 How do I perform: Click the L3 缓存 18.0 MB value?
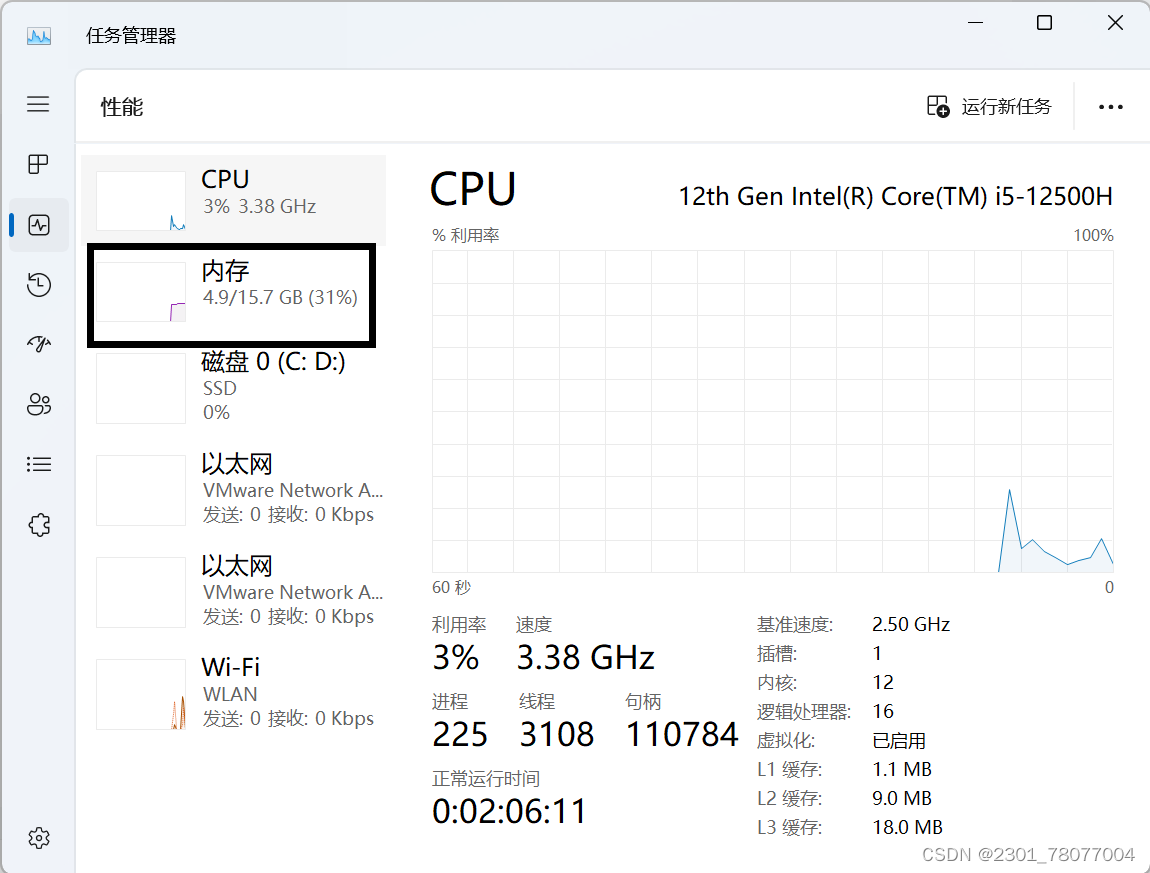click(907, 828)
